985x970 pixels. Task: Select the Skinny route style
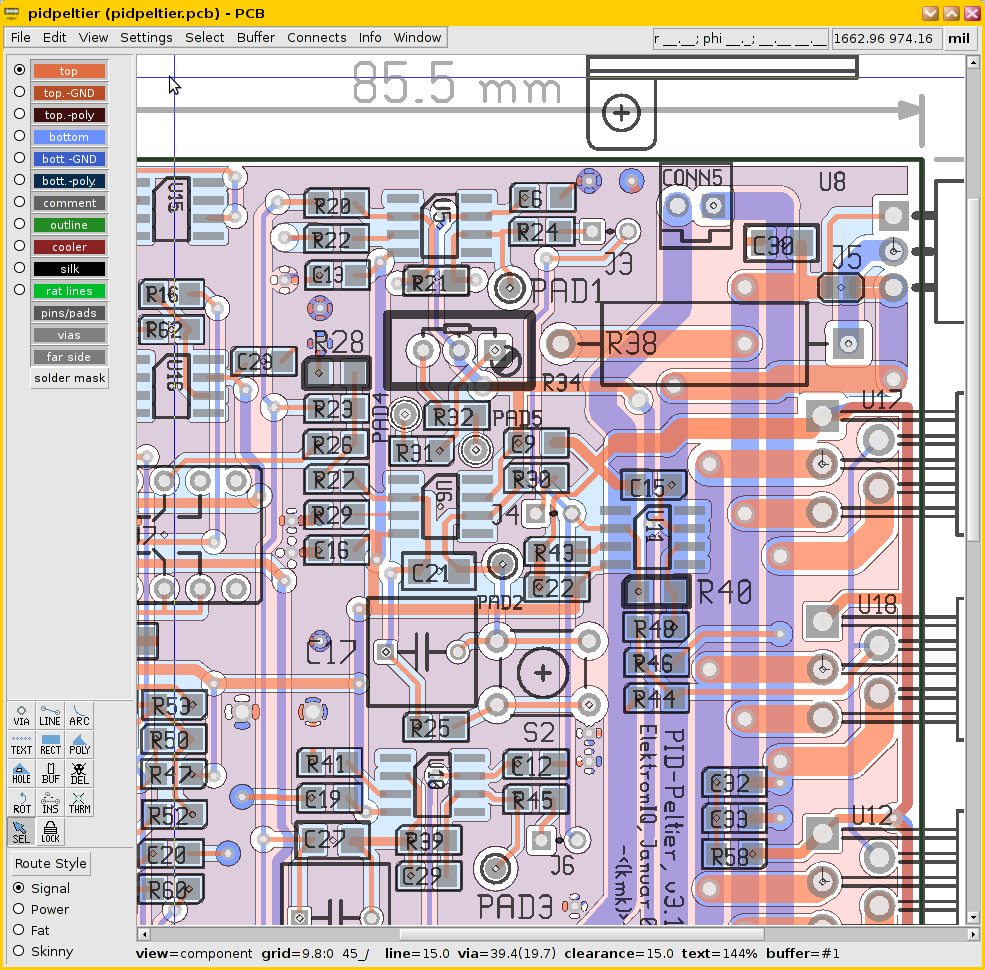[19, 951]
